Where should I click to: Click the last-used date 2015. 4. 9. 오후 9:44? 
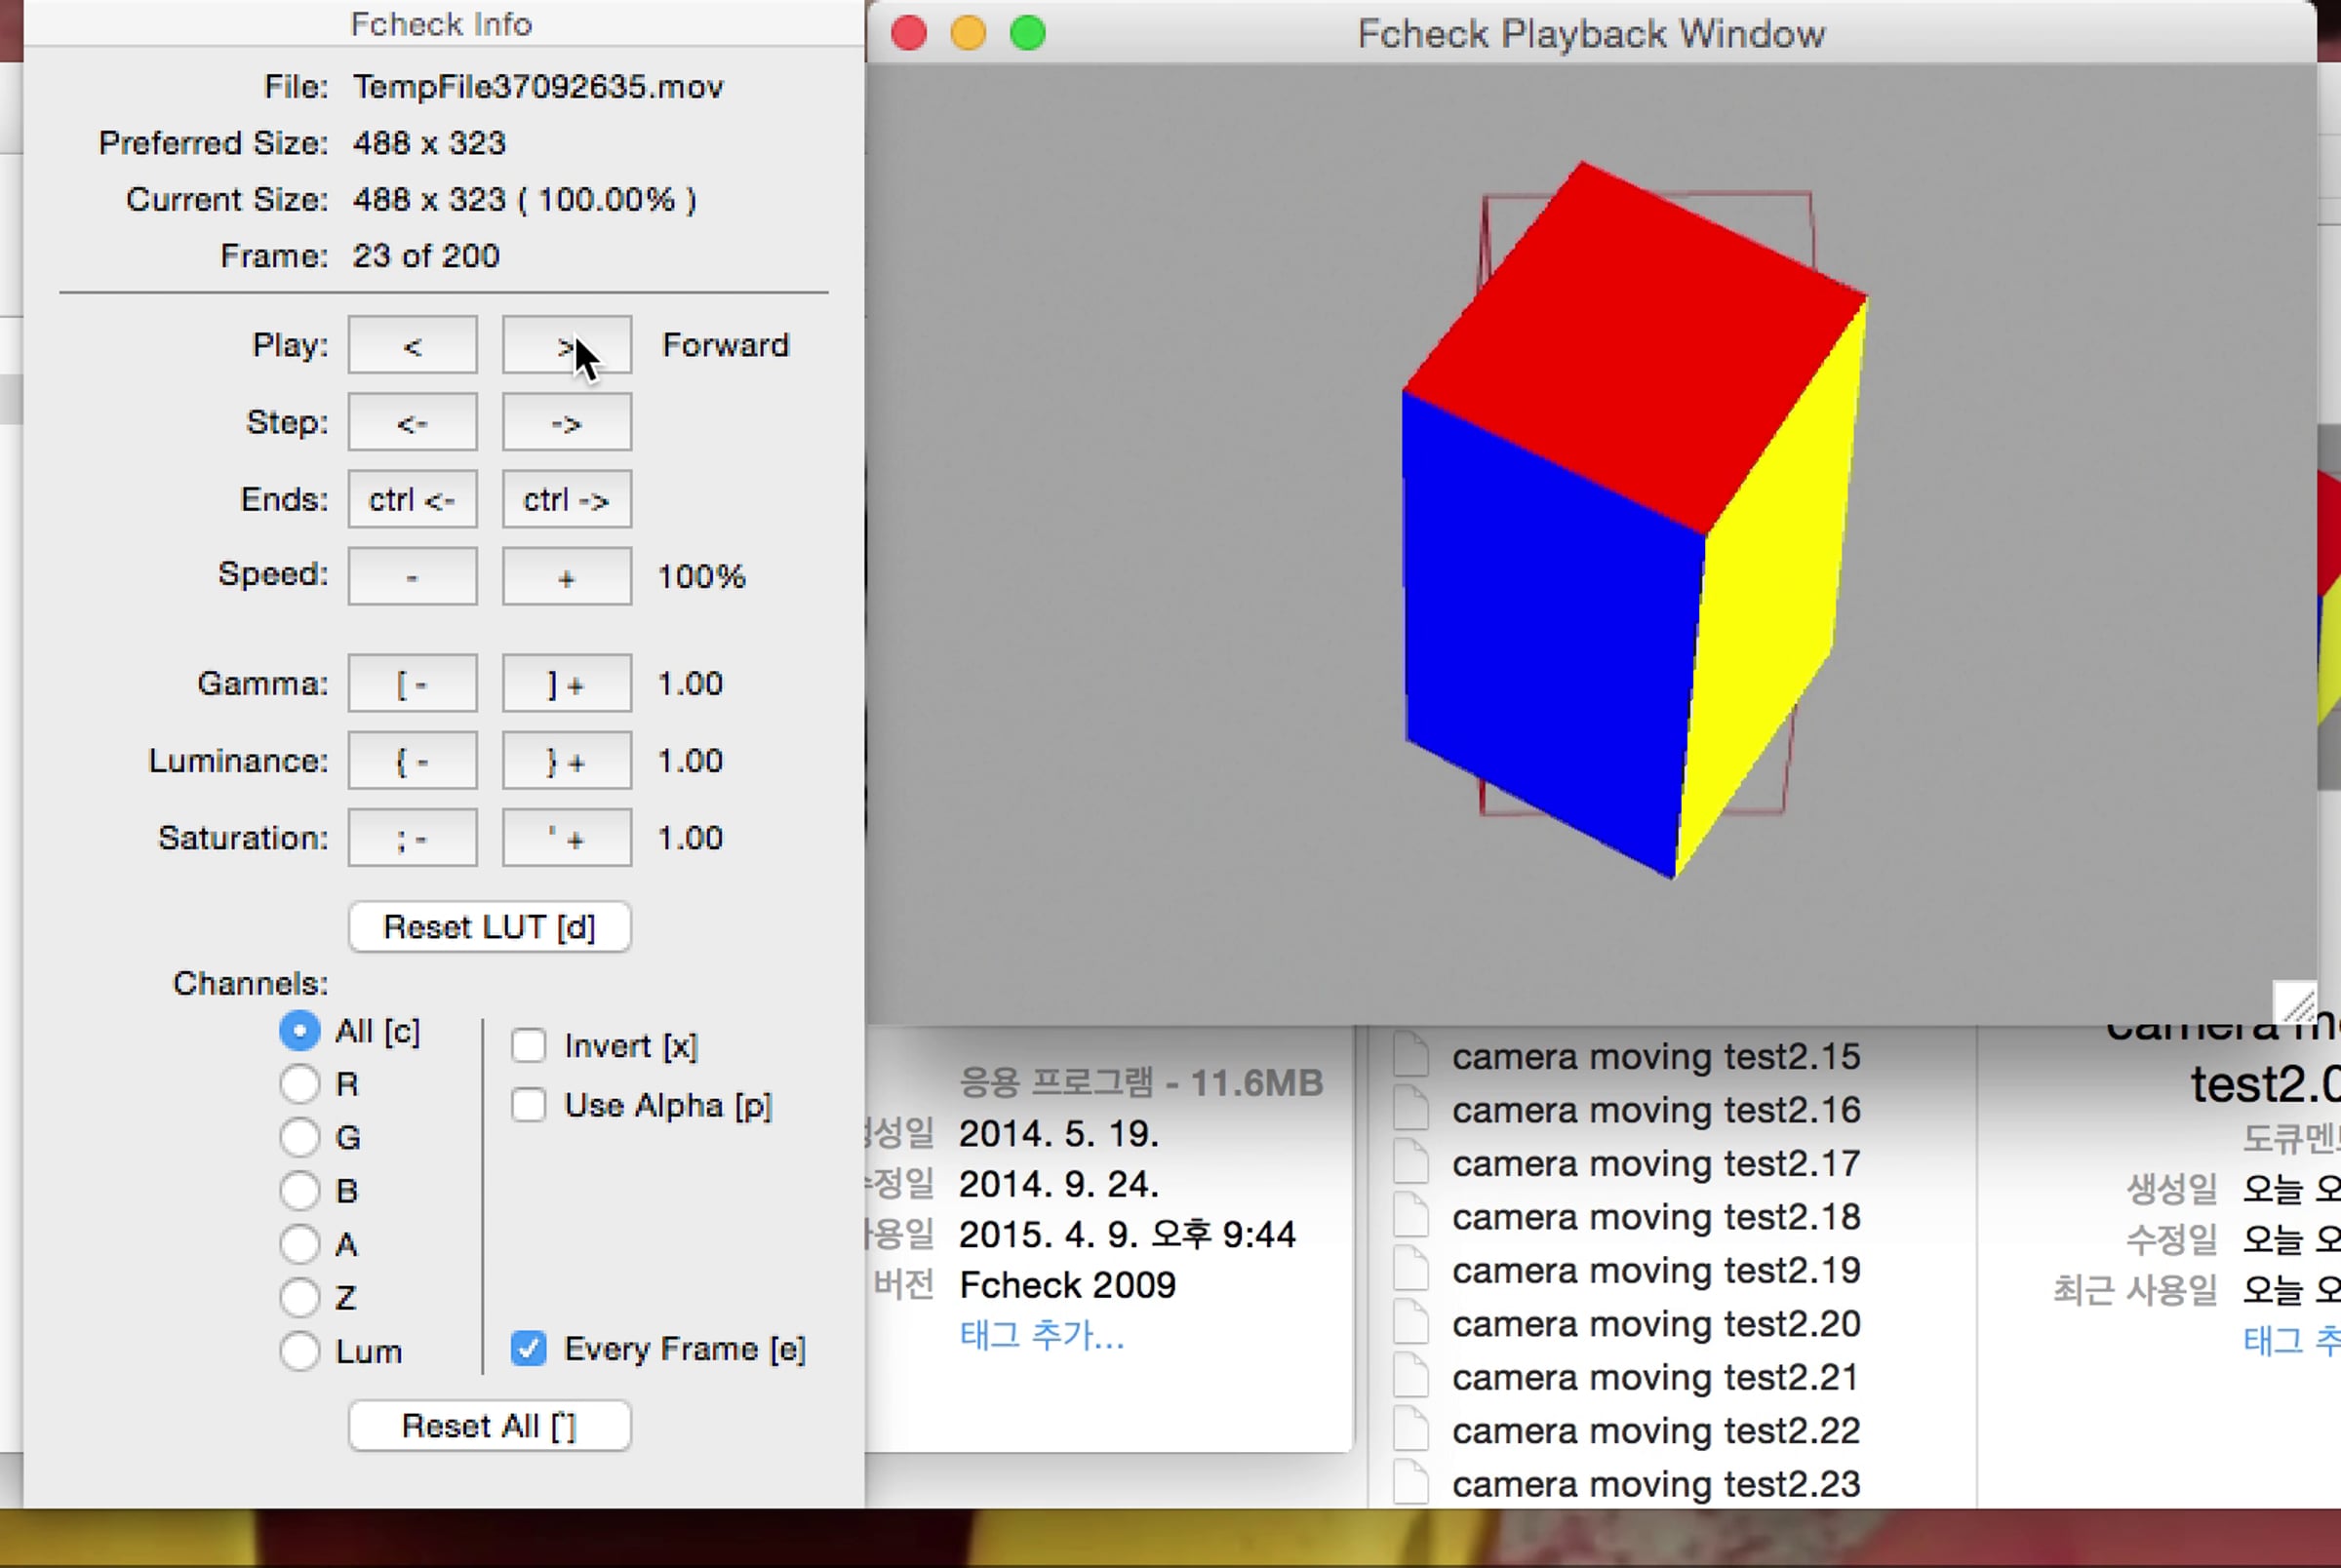pos(1127,1235)
